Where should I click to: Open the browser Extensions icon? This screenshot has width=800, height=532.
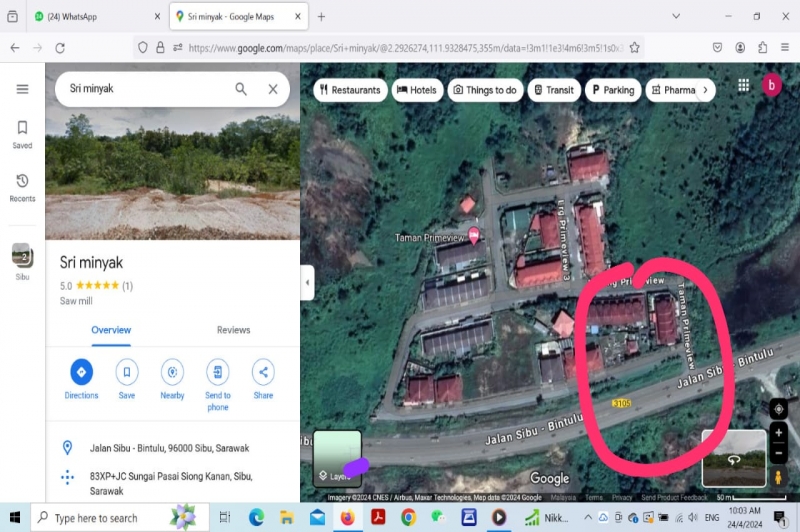(x=762, y=47)
